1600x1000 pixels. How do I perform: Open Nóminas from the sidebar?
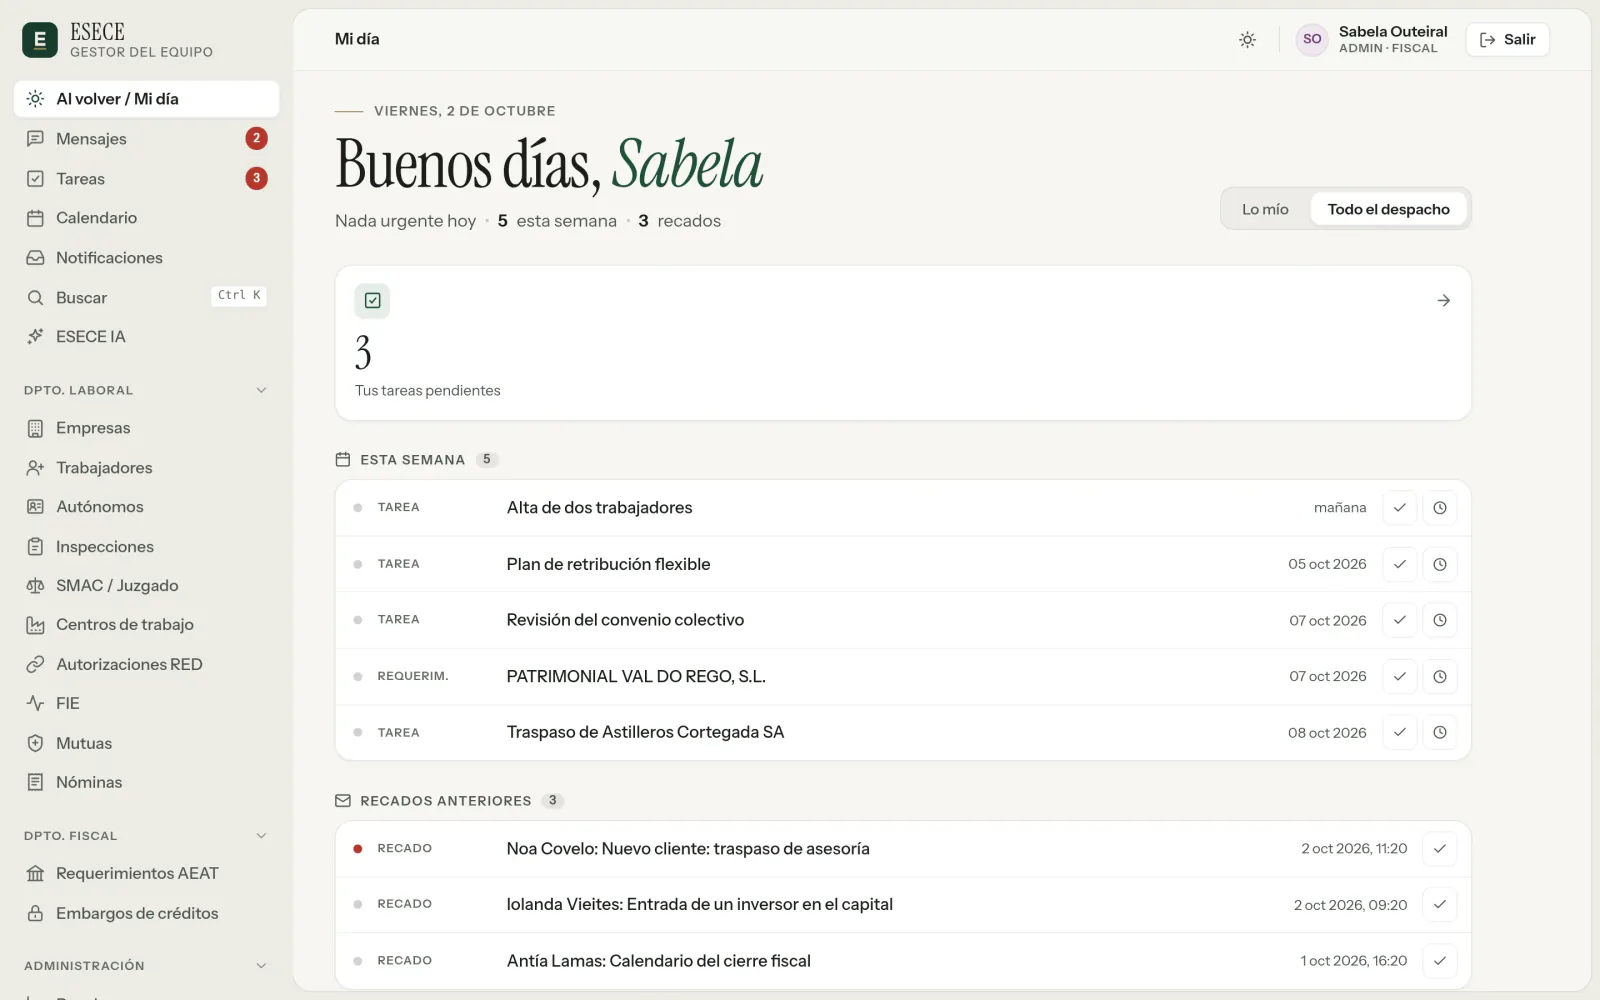point(146,783)
